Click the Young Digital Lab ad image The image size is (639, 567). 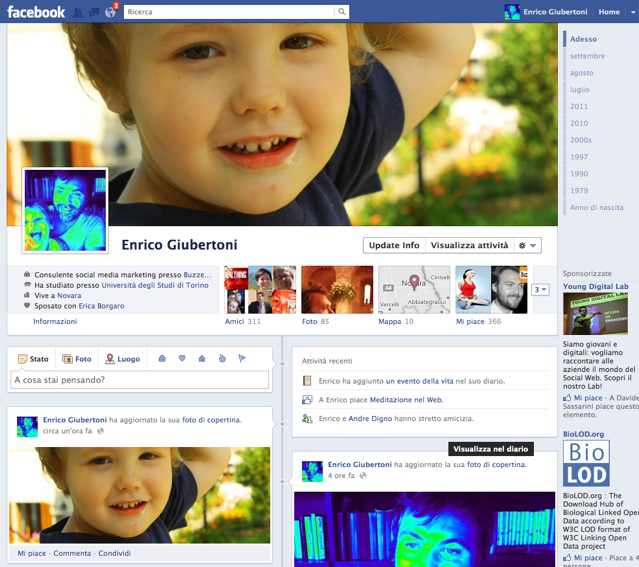(595, 314)
